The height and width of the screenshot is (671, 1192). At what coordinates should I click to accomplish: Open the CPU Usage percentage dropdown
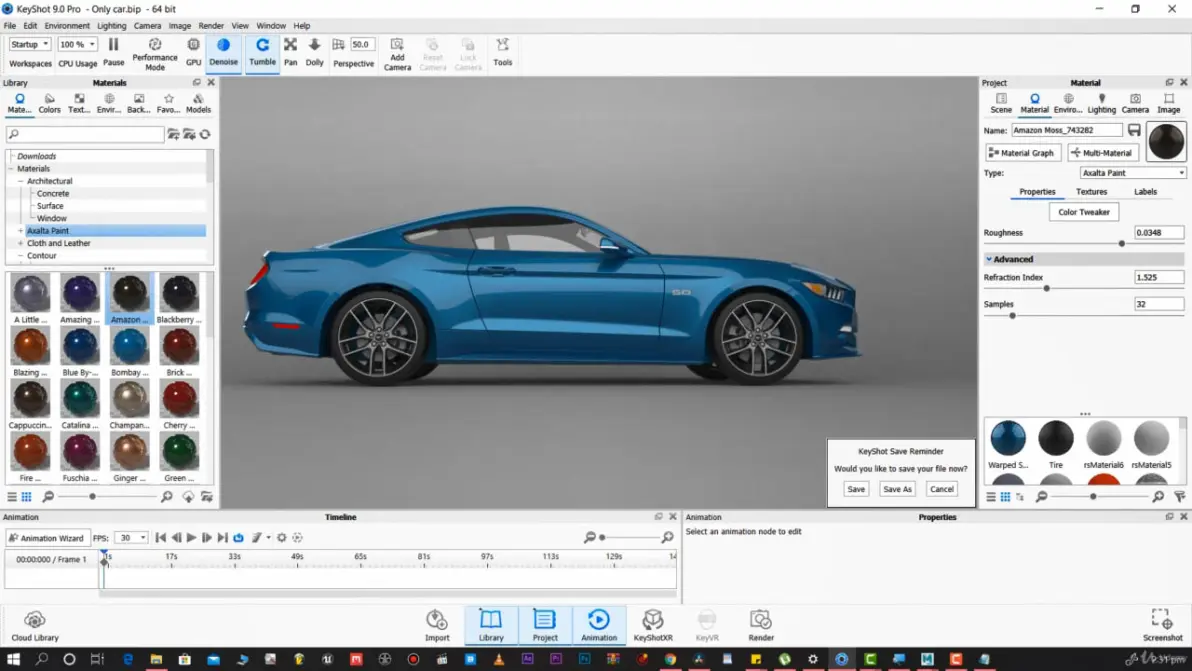pos(78,44)
